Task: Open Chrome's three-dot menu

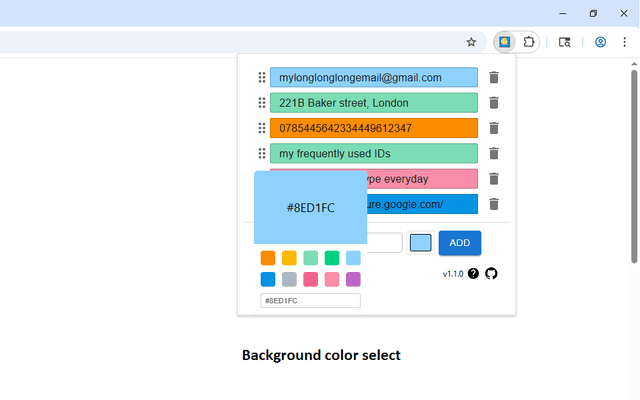Action: pos(625,43)
